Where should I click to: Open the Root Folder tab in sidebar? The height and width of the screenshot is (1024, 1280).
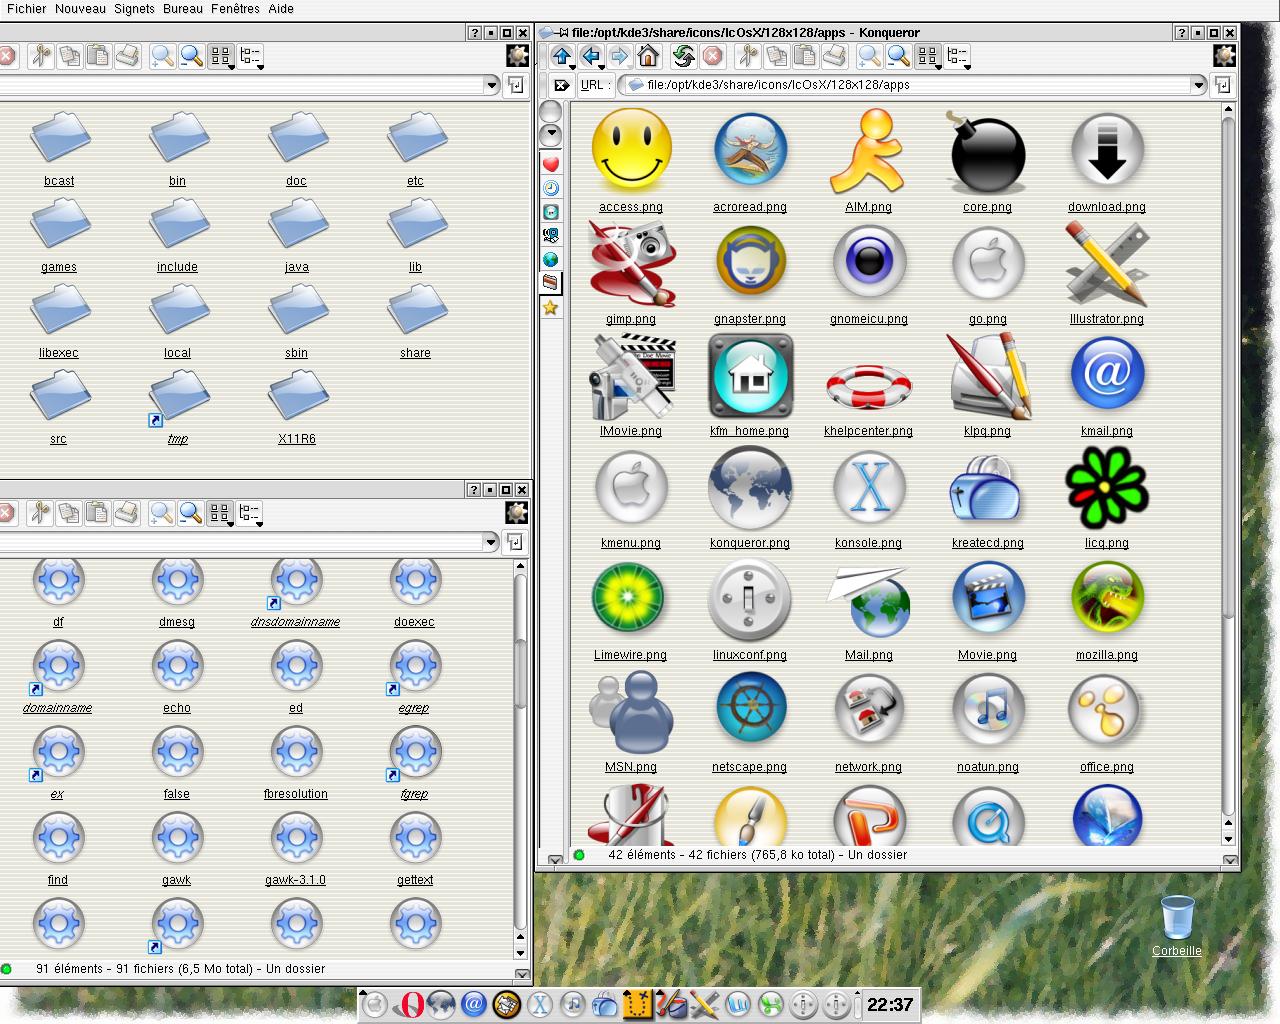(x=551, y=284)
